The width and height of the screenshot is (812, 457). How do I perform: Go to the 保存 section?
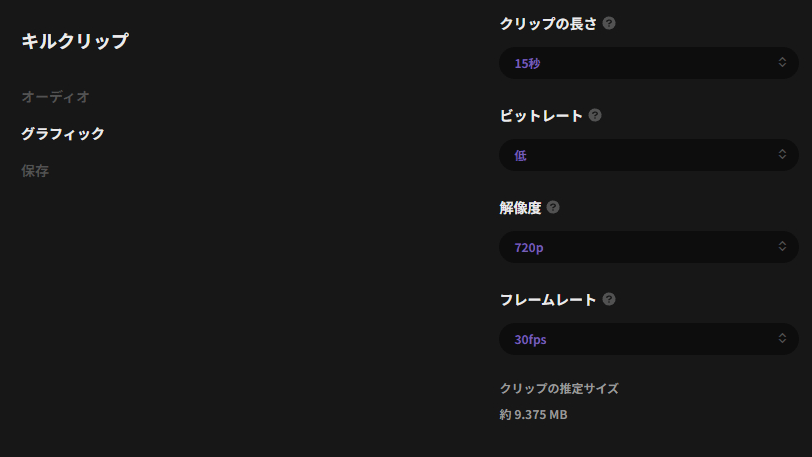tap(35, 171)
